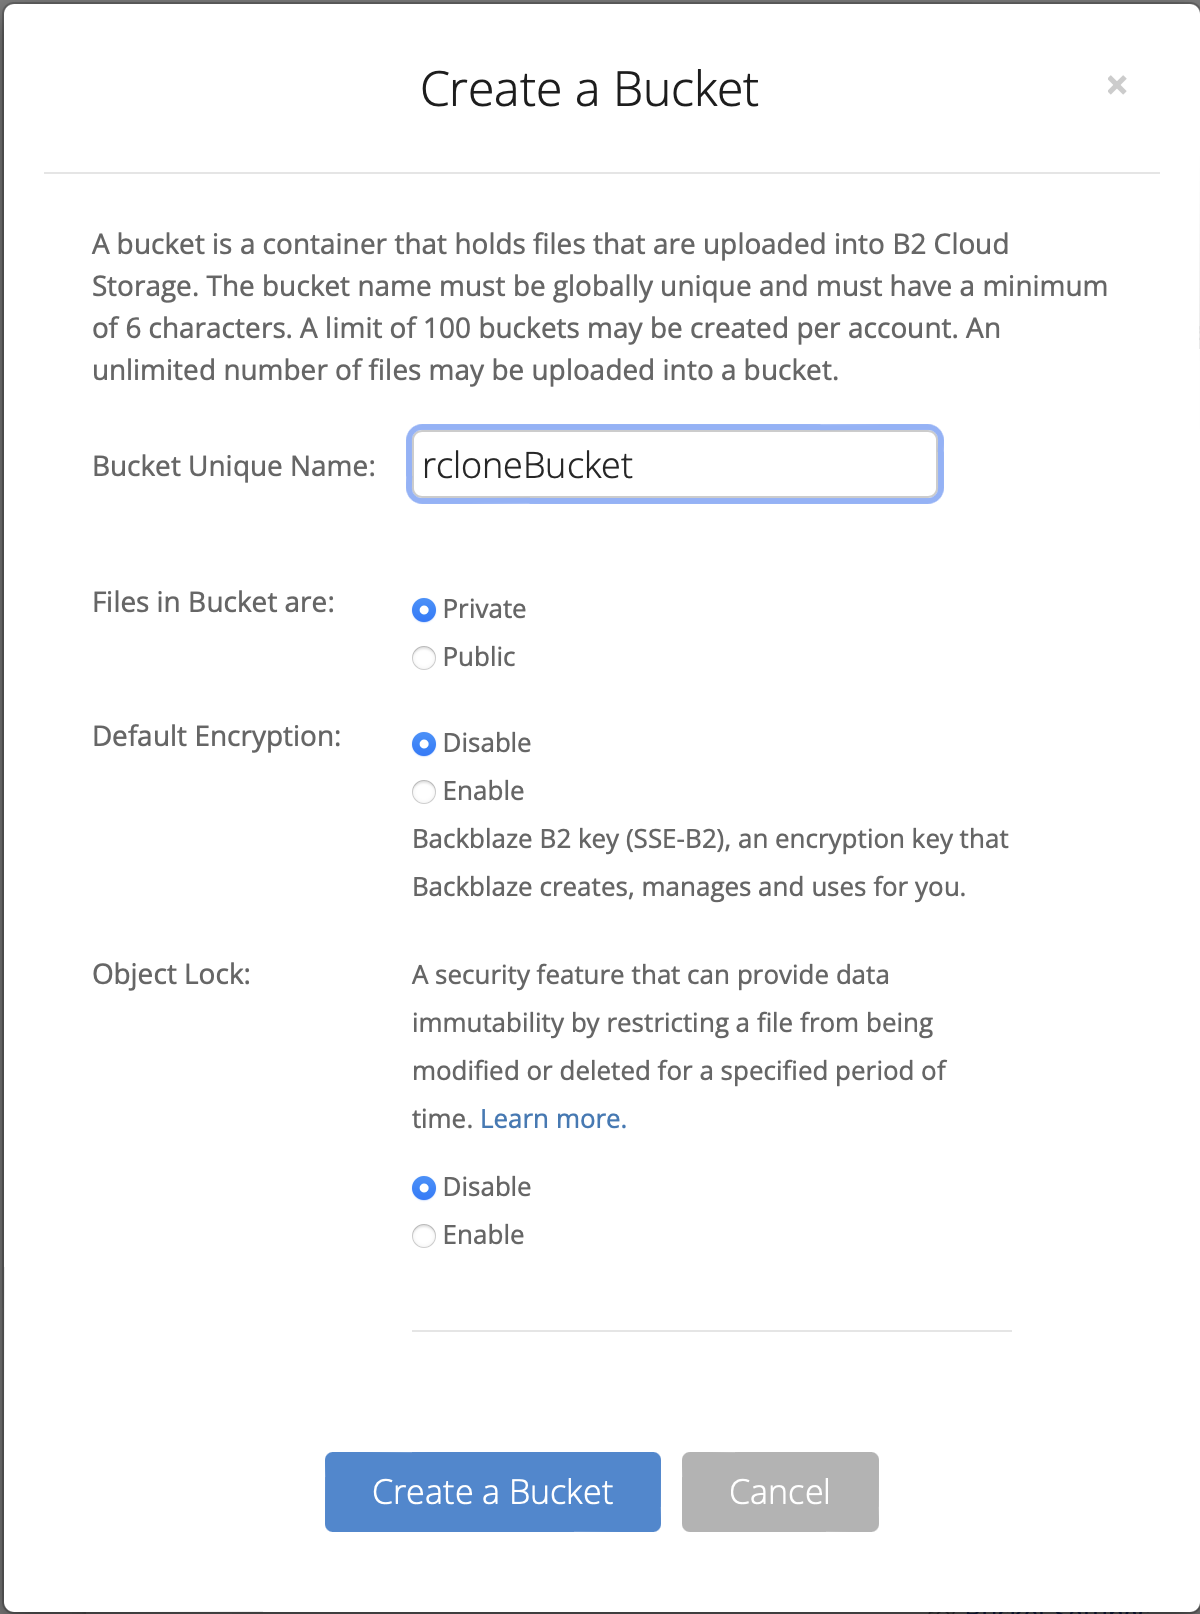Click the "Object Lock:" label

point(171,974)
